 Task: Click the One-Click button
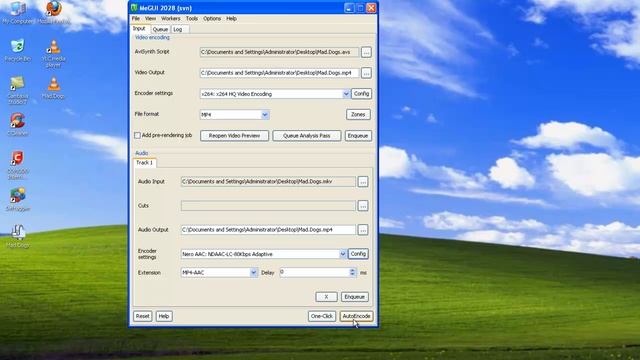tap(322, 316)
